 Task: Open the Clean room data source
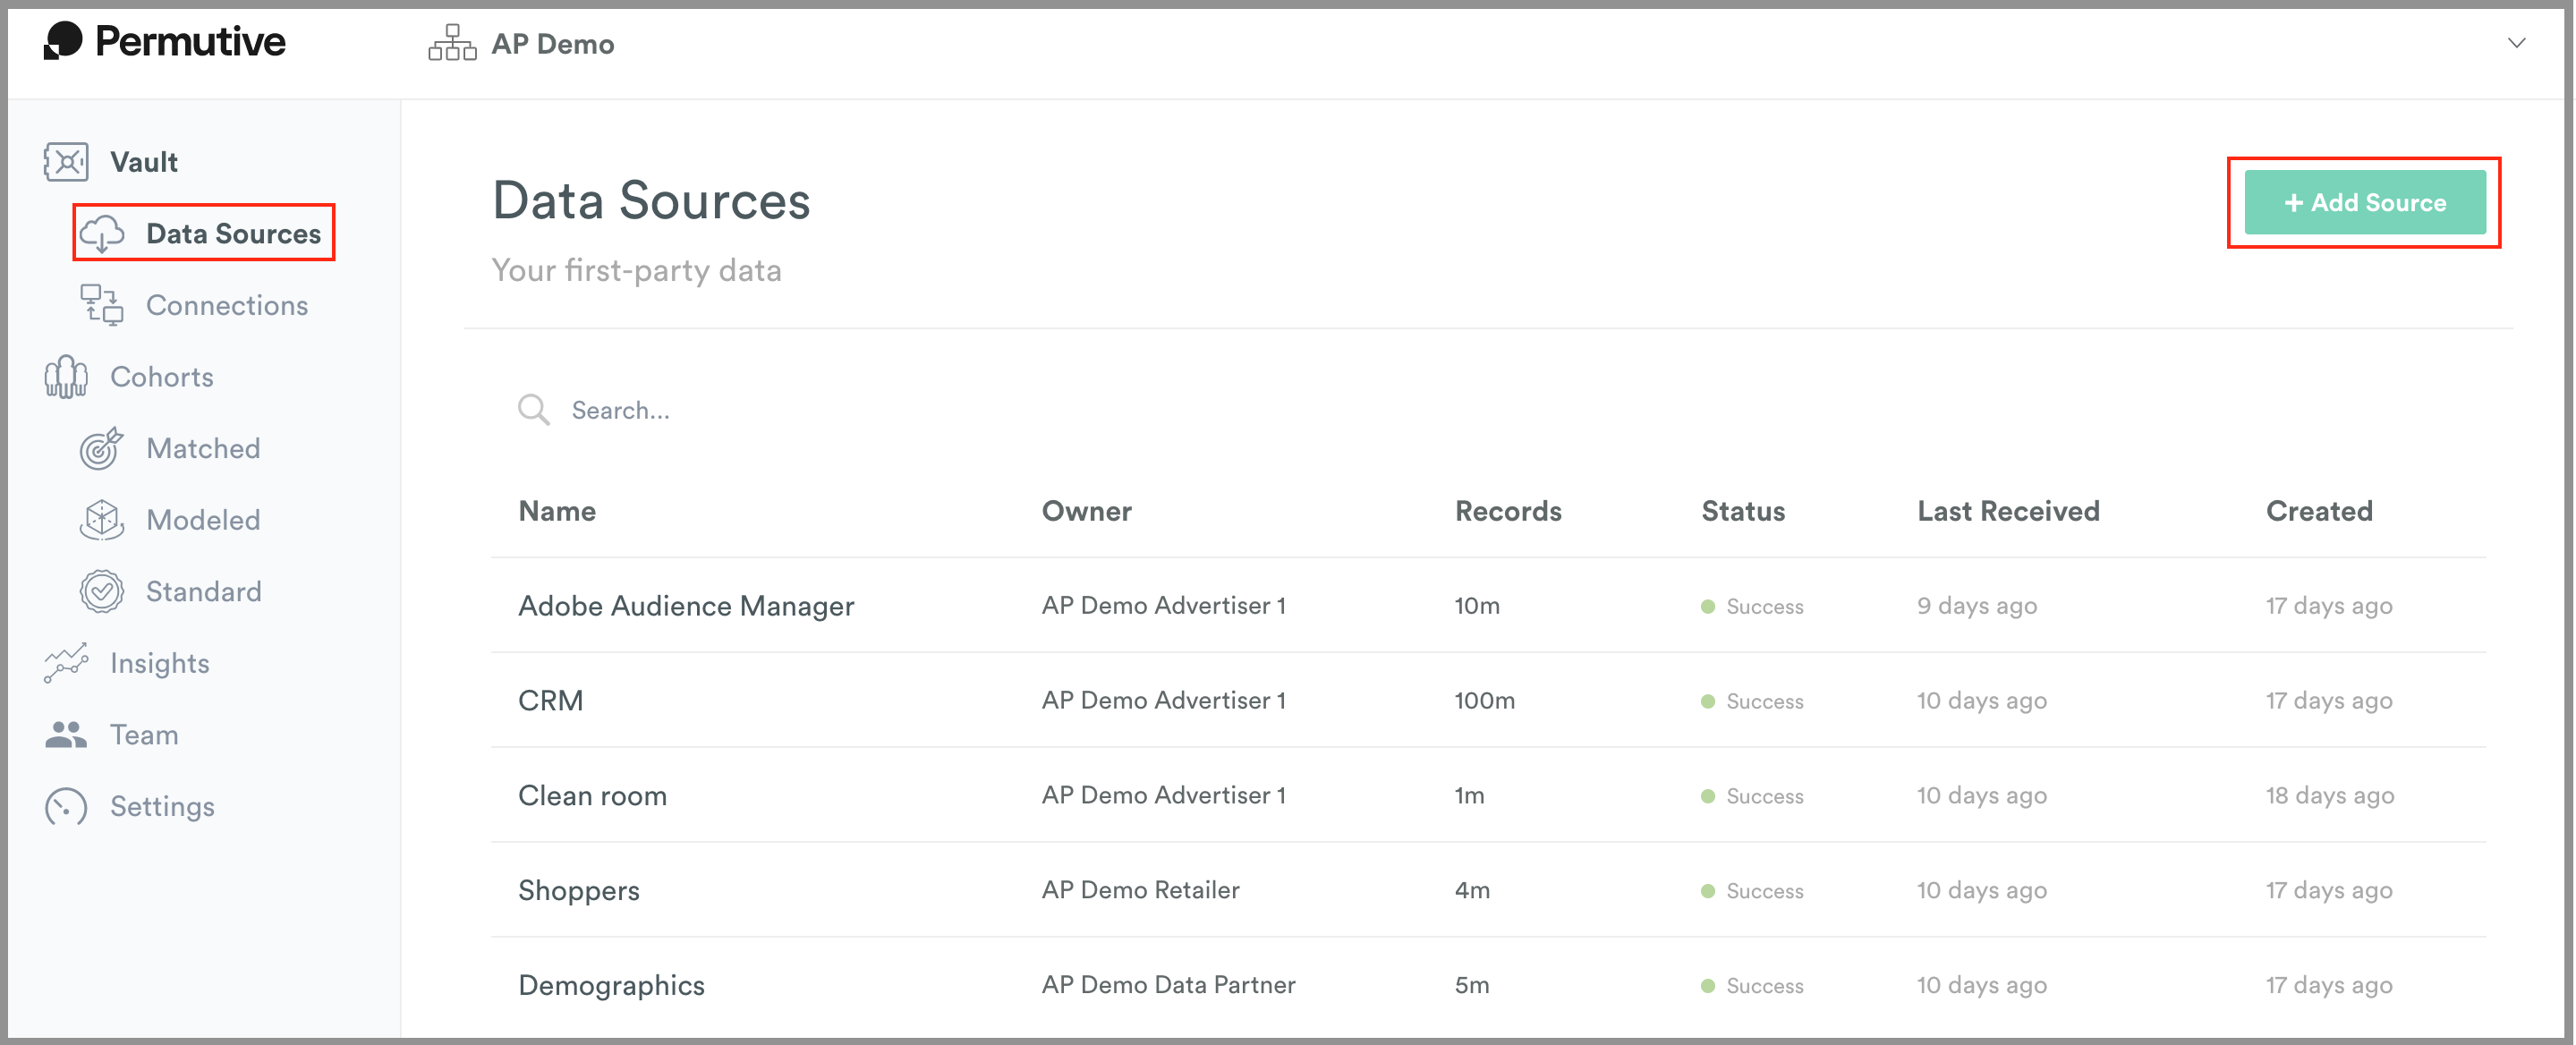(x=592, y=796)
